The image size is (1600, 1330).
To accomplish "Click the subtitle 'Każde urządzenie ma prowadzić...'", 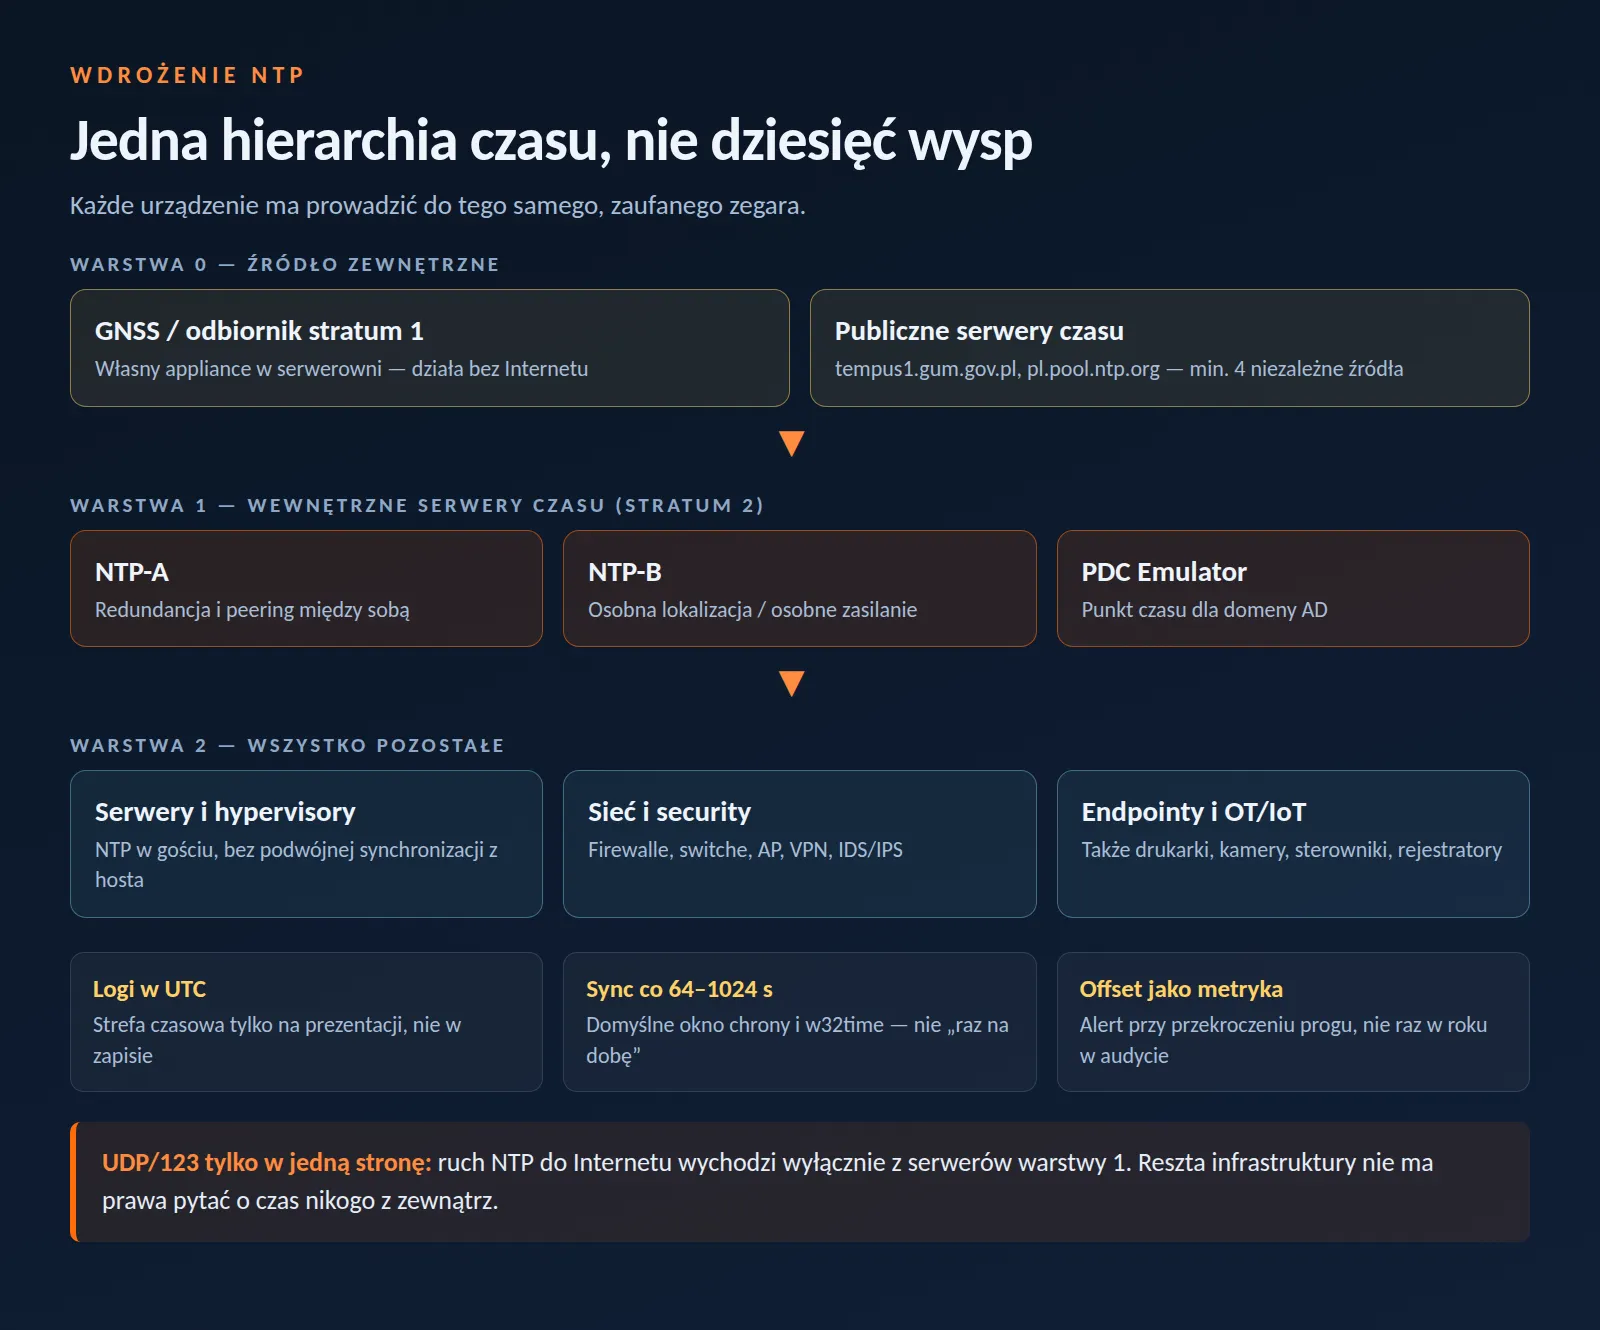I will point(437,206).
